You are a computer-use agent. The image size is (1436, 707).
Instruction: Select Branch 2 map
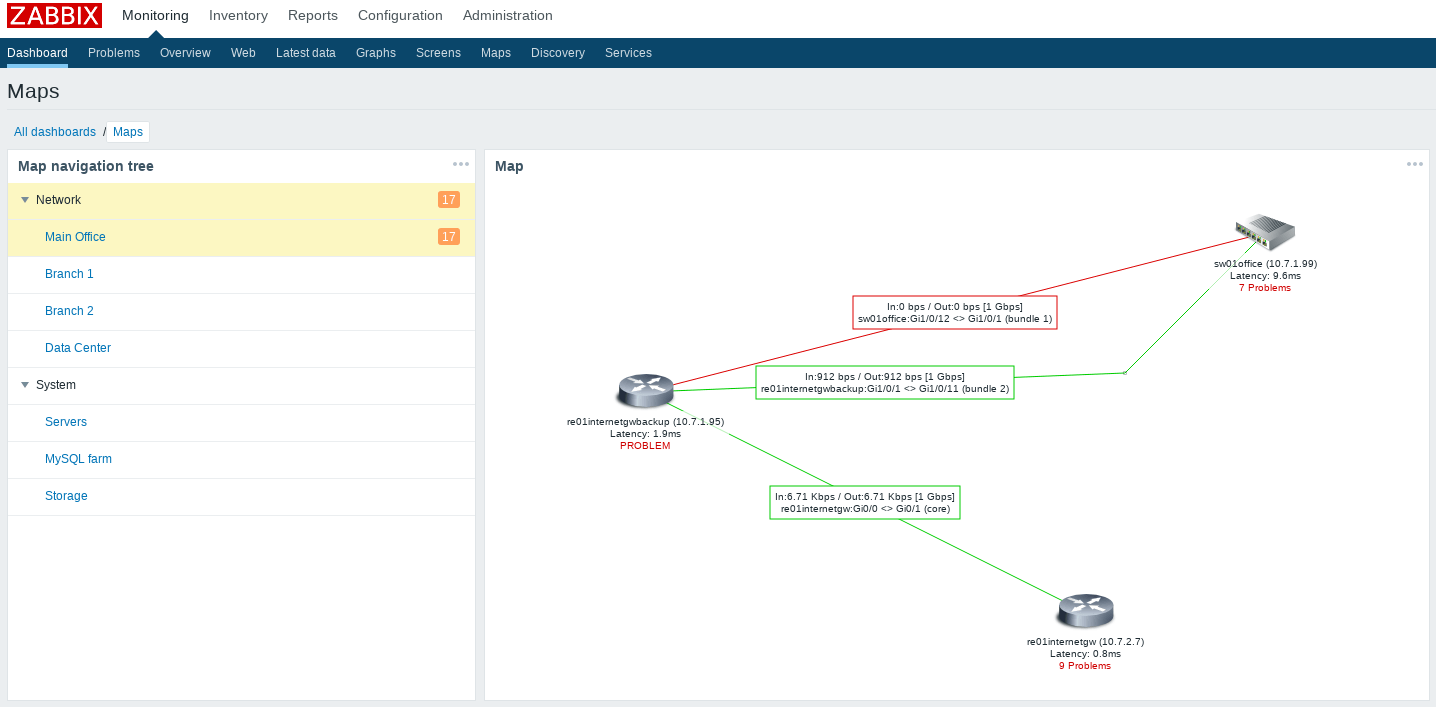[x=69, y=311]
